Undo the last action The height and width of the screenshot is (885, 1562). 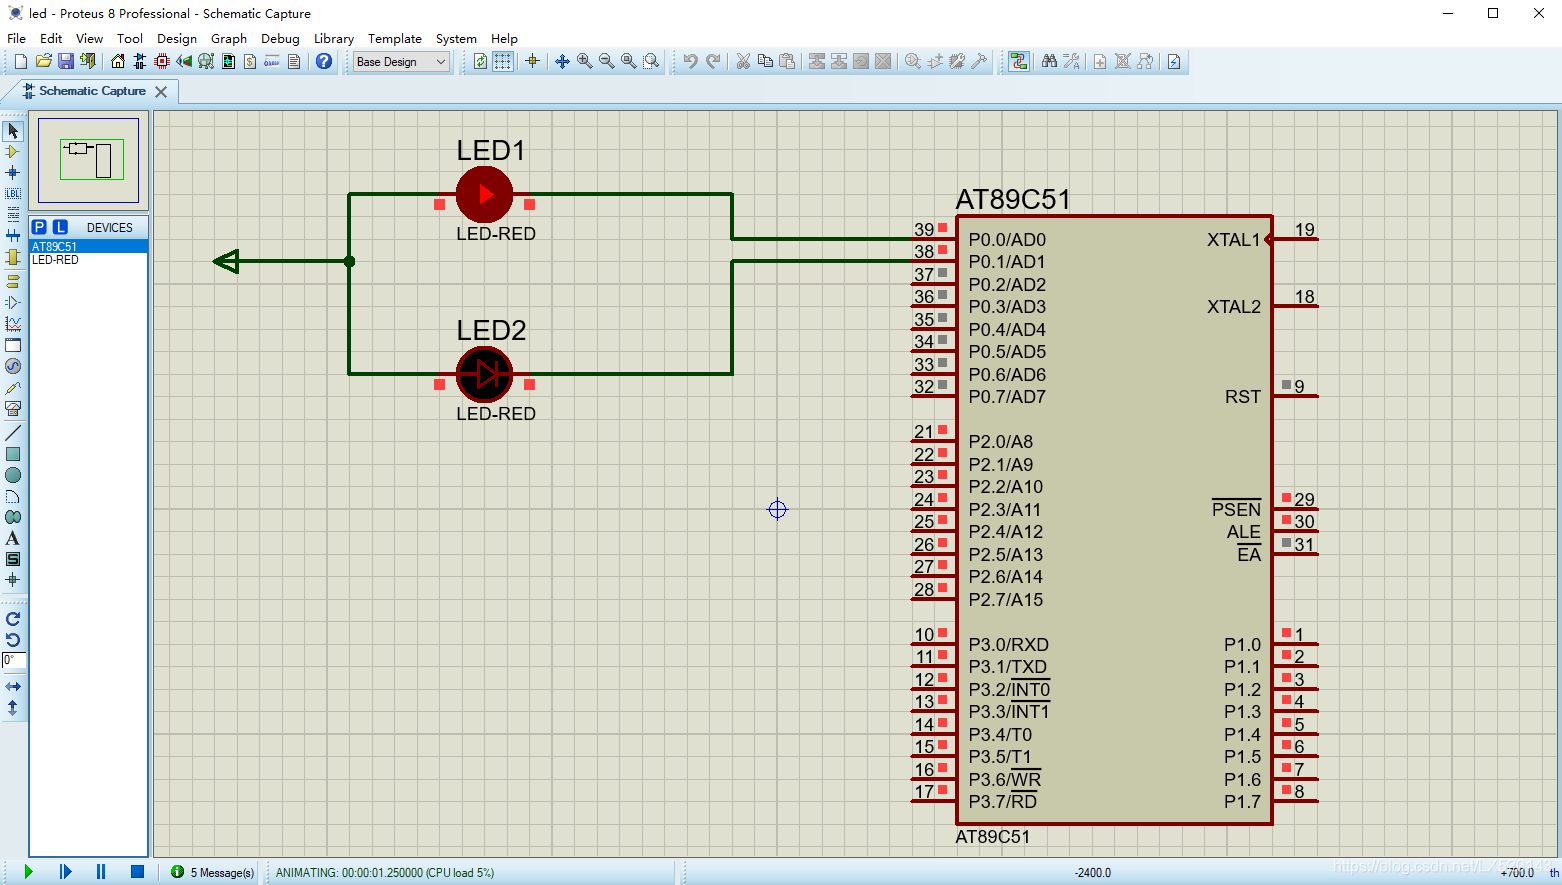click(690, 61)
